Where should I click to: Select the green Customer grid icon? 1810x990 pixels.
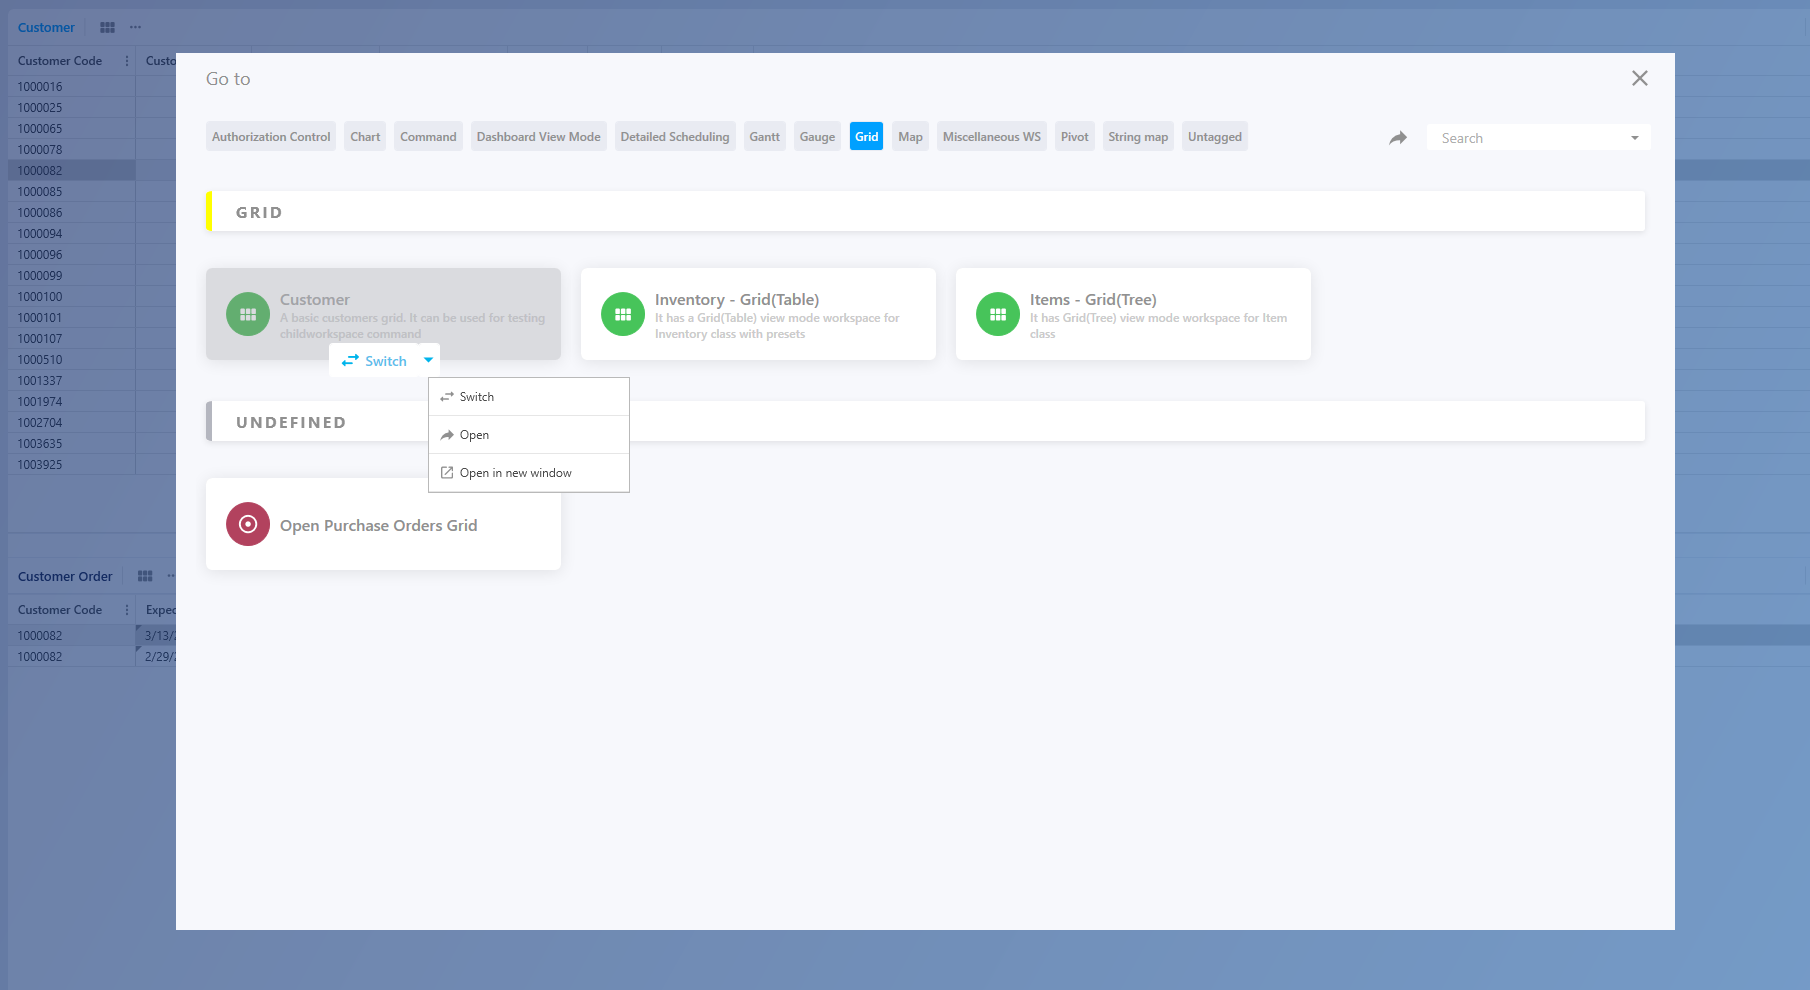pyautogui.click(x=247, y=313)
